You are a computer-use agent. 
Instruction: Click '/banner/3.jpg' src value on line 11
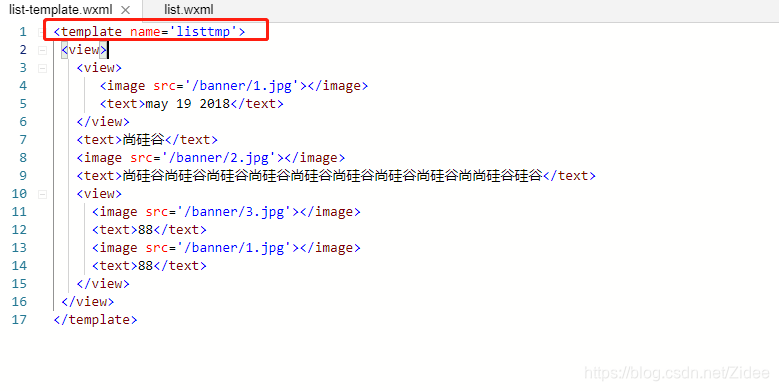[238, 212]
